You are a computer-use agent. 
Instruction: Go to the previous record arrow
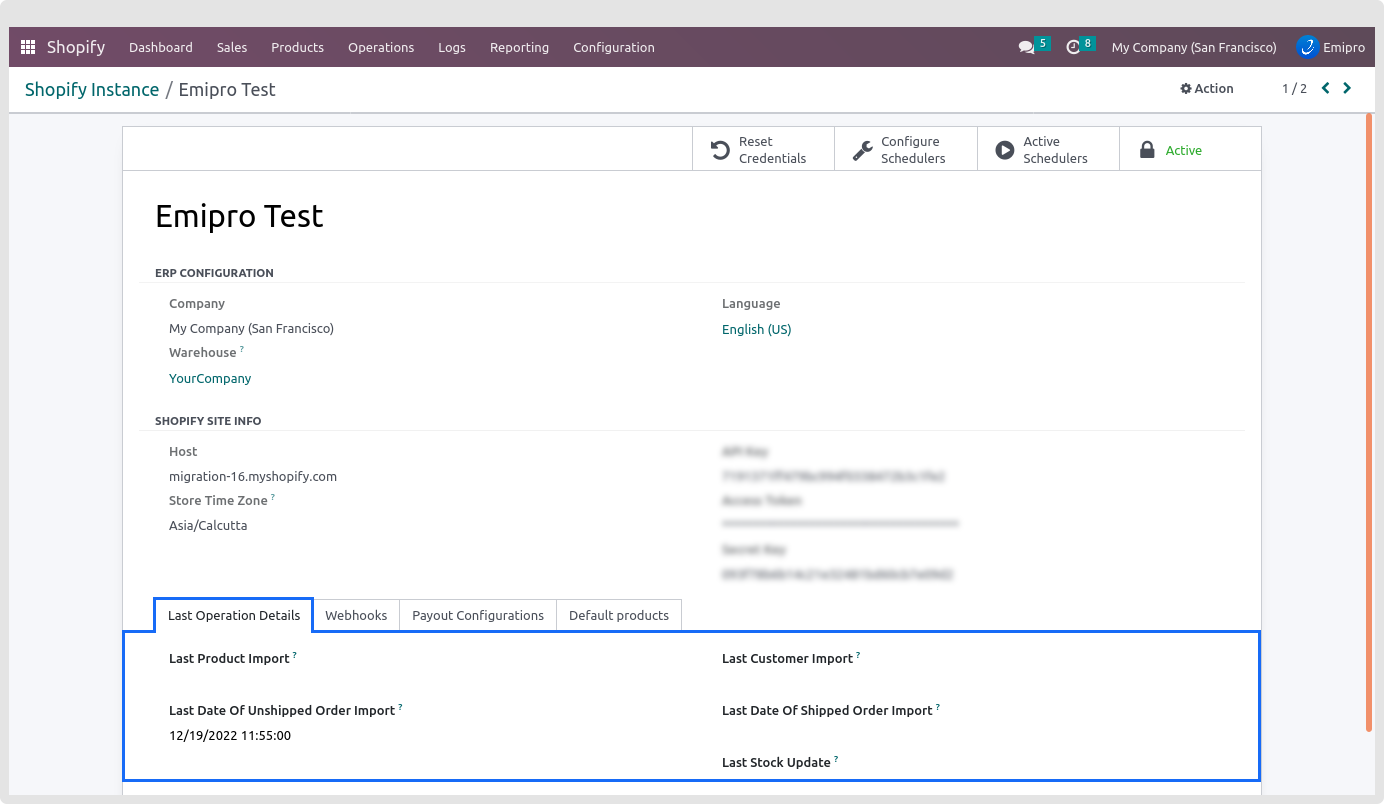click(1326, 88)
